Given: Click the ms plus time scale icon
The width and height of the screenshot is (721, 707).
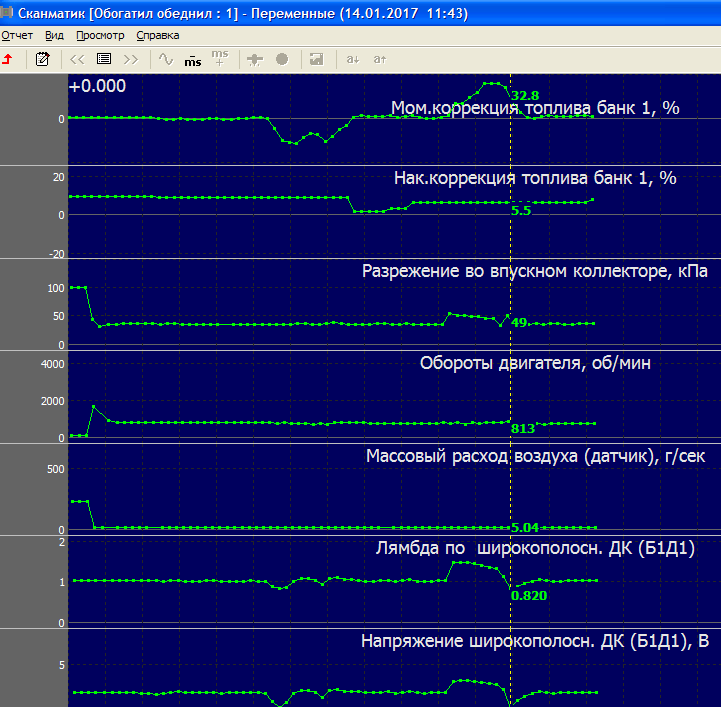Looking at the screenshot, I should 220,58.
